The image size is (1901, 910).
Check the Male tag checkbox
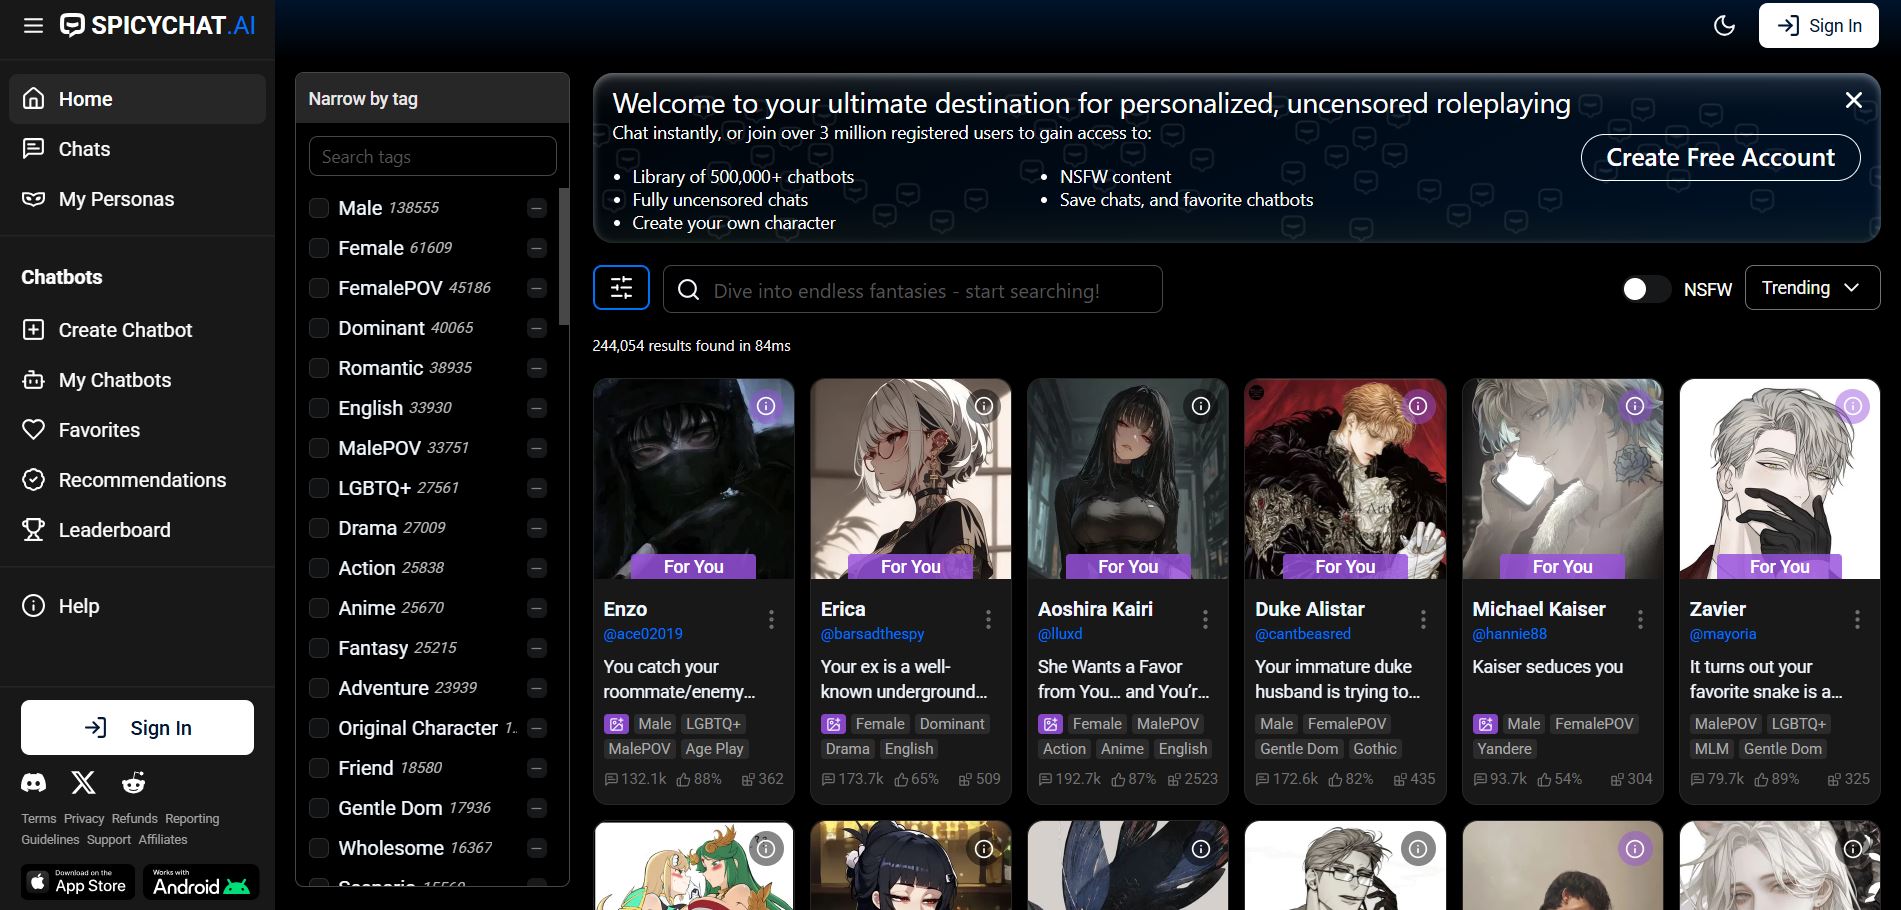[x=319, y=208]
